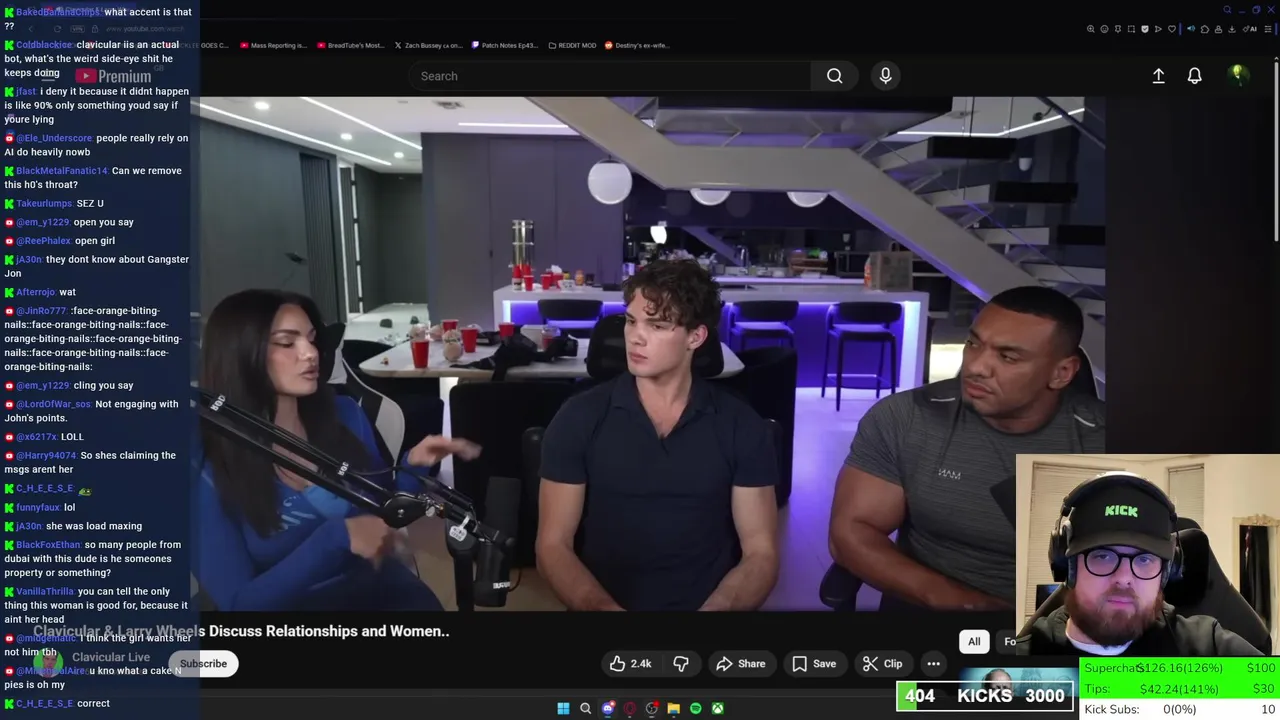Select the All filter chip

[x=974, y=641]
